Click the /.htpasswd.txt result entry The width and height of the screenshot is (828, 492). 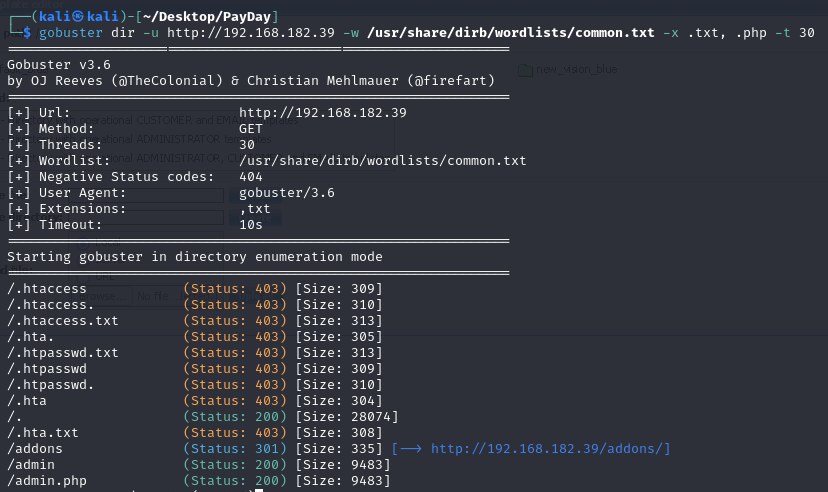click(62, 353)
